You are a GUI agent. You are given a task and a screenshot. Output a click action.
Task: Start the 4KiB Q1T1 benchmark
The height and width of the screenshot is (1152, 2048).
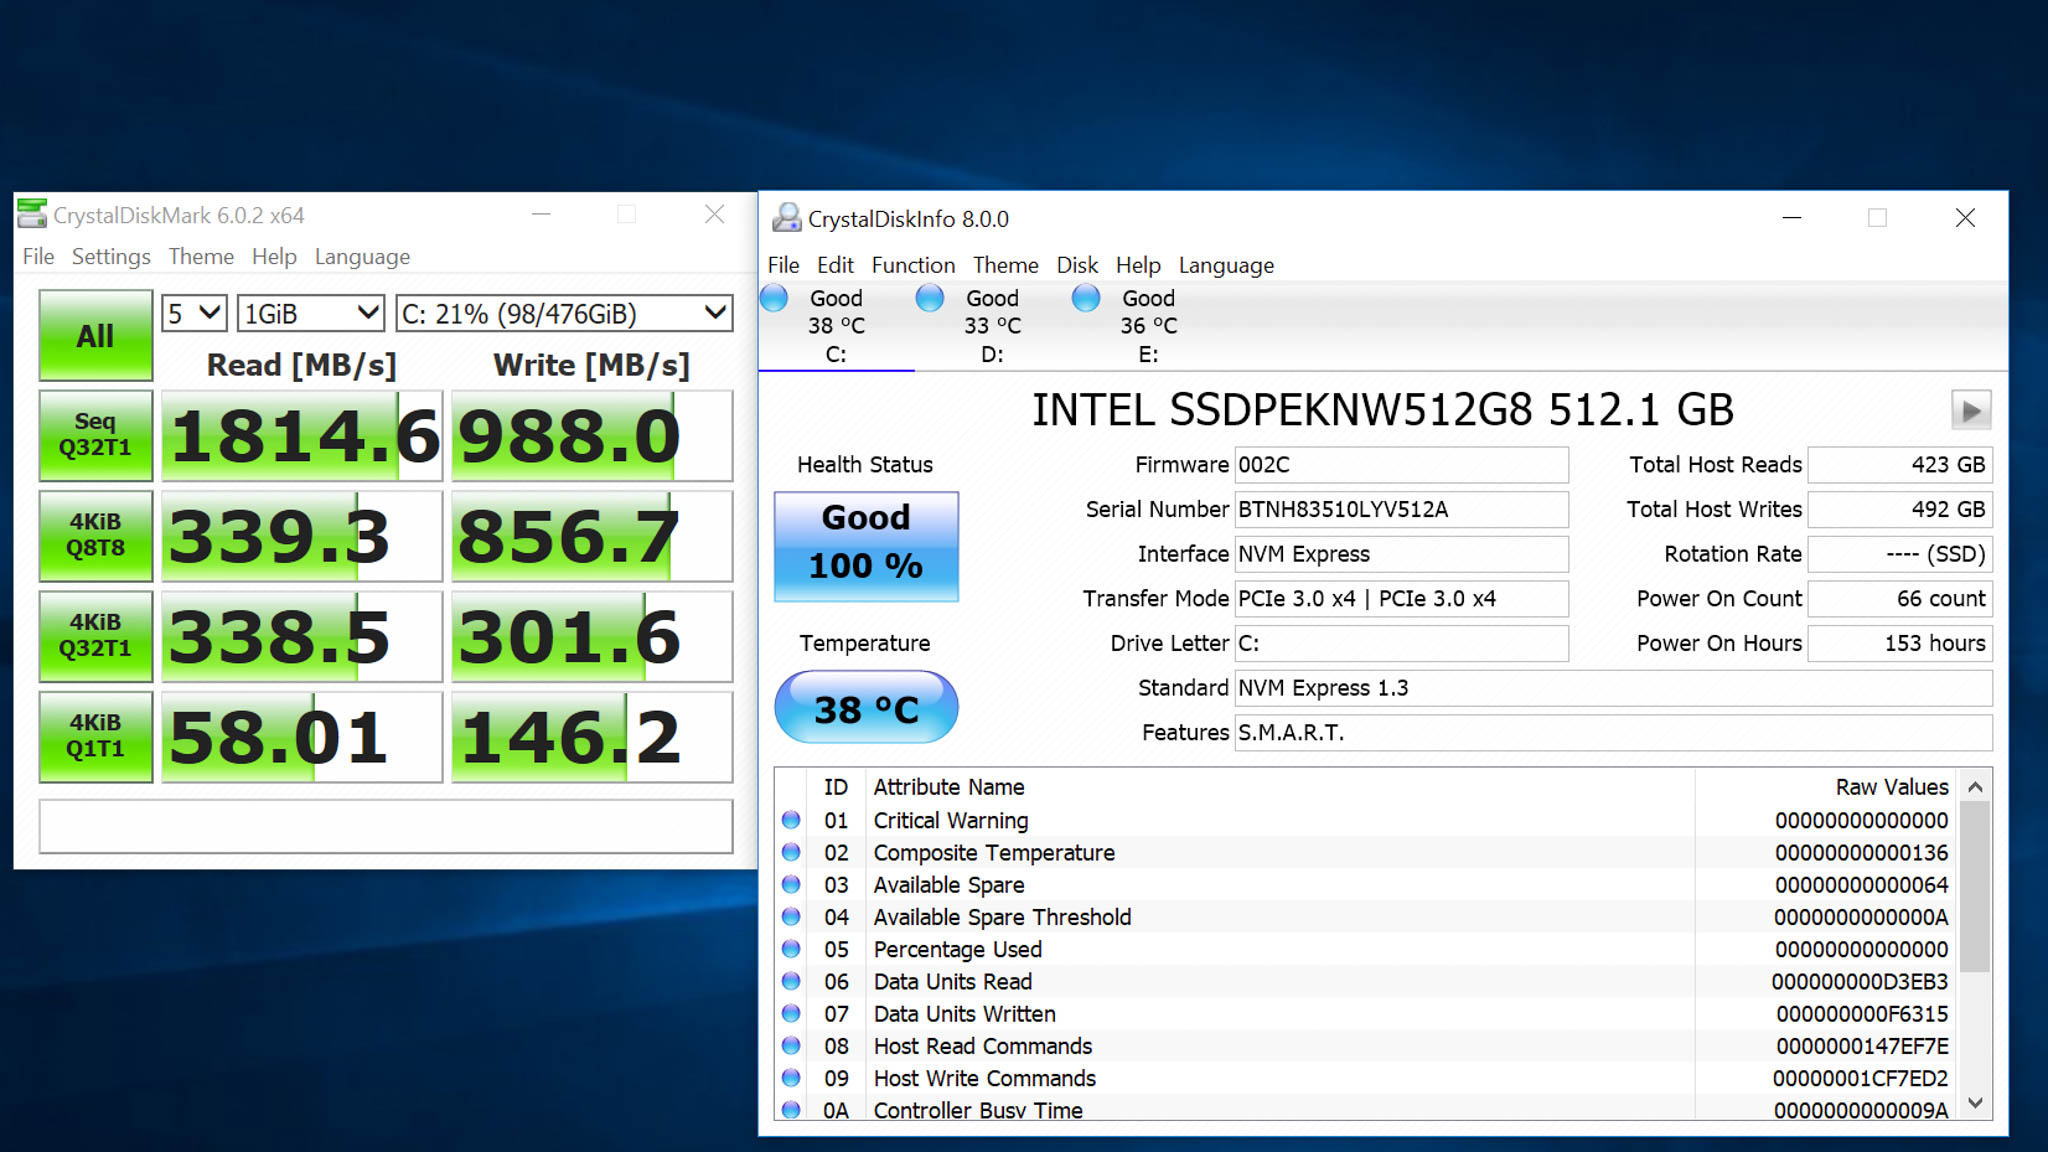coord(96,736)
